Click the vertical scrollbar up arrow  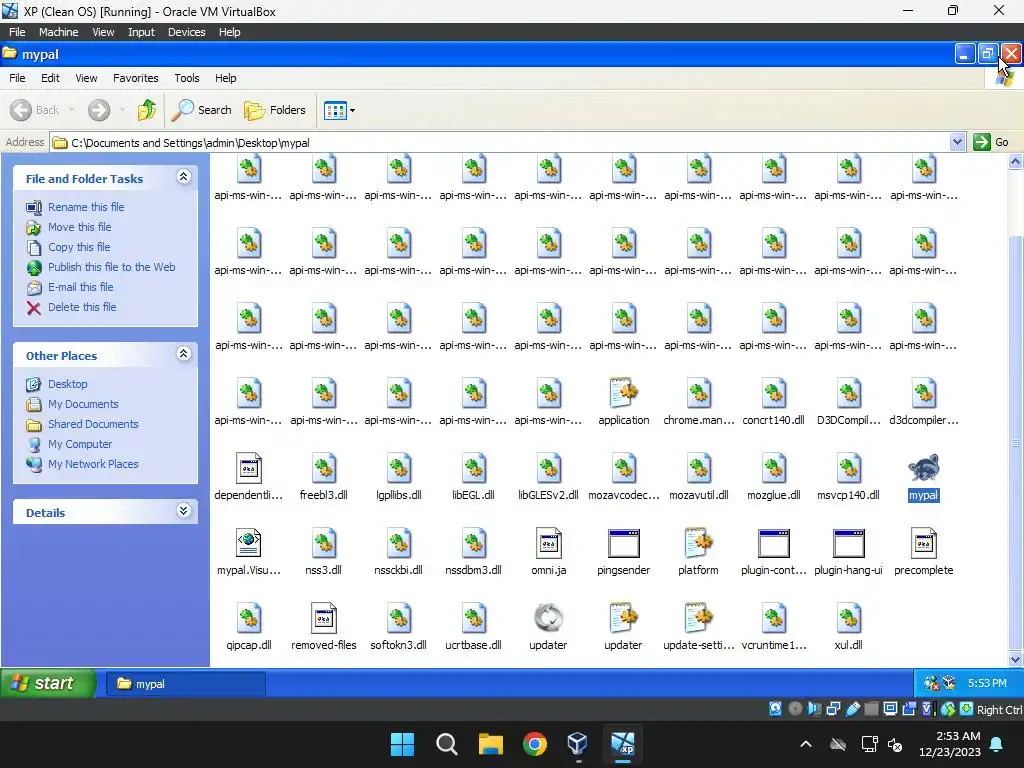click(x=1015, y=161)
